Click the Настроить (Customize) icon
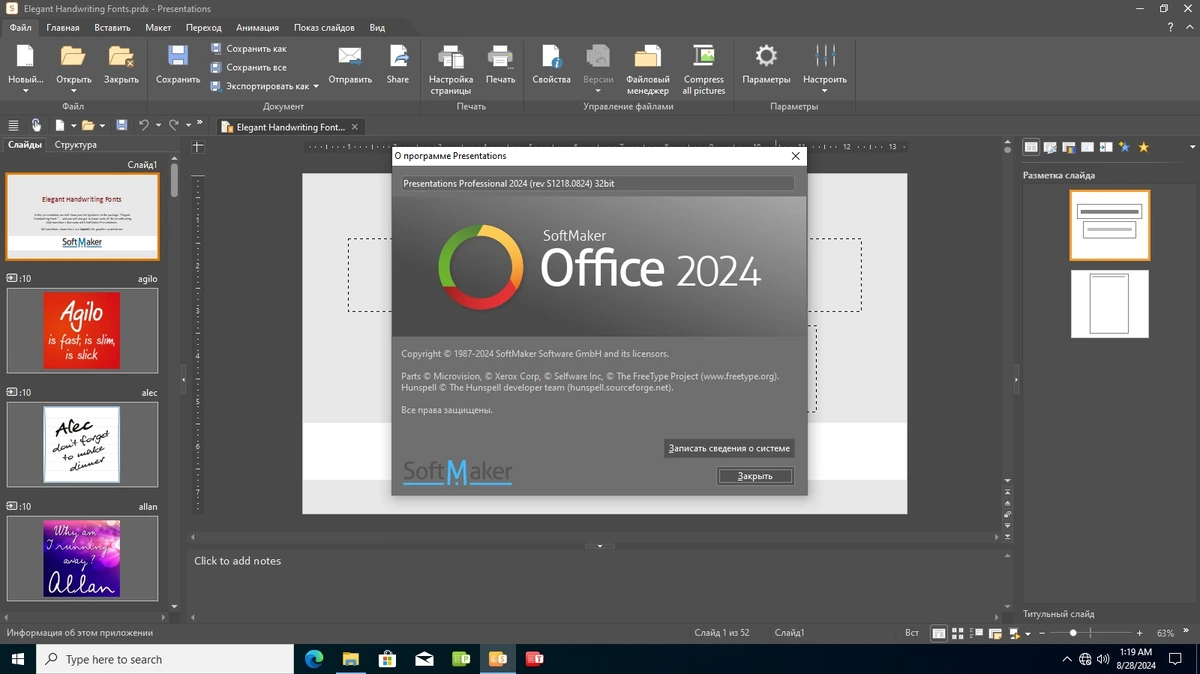 click(x=825, y=56)
